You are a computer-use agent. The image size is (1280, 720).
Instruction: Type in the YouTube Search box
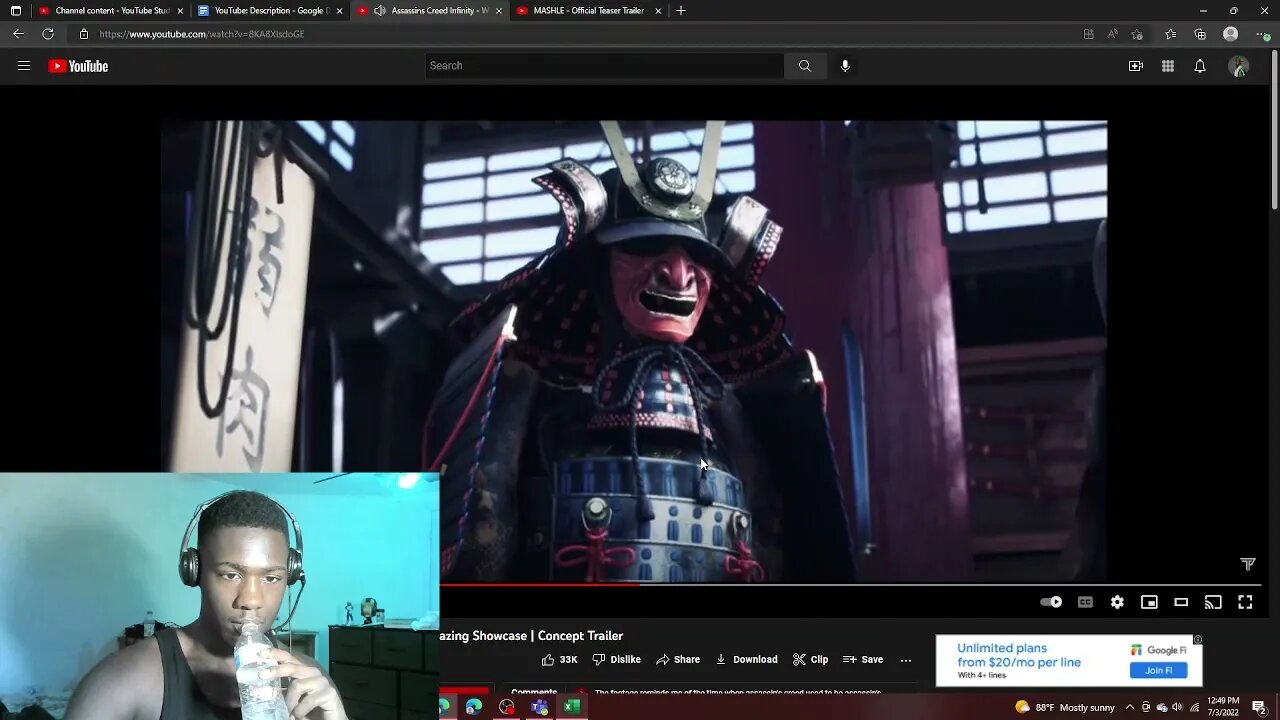coord(604,66)
